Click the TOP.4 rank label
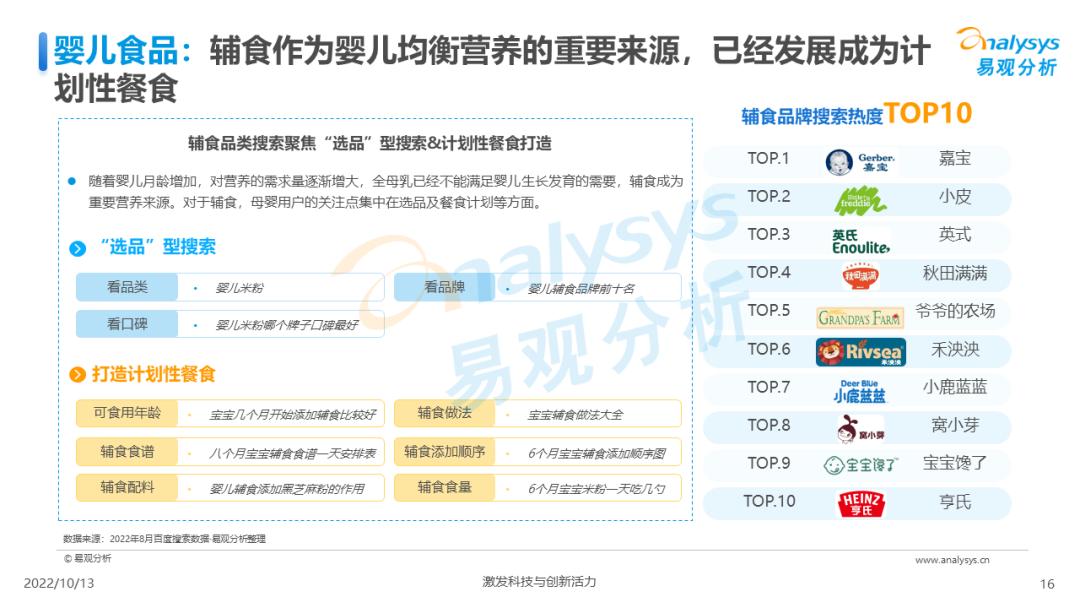This screenshot has width=1080, height=608. [x=769, y=273]
